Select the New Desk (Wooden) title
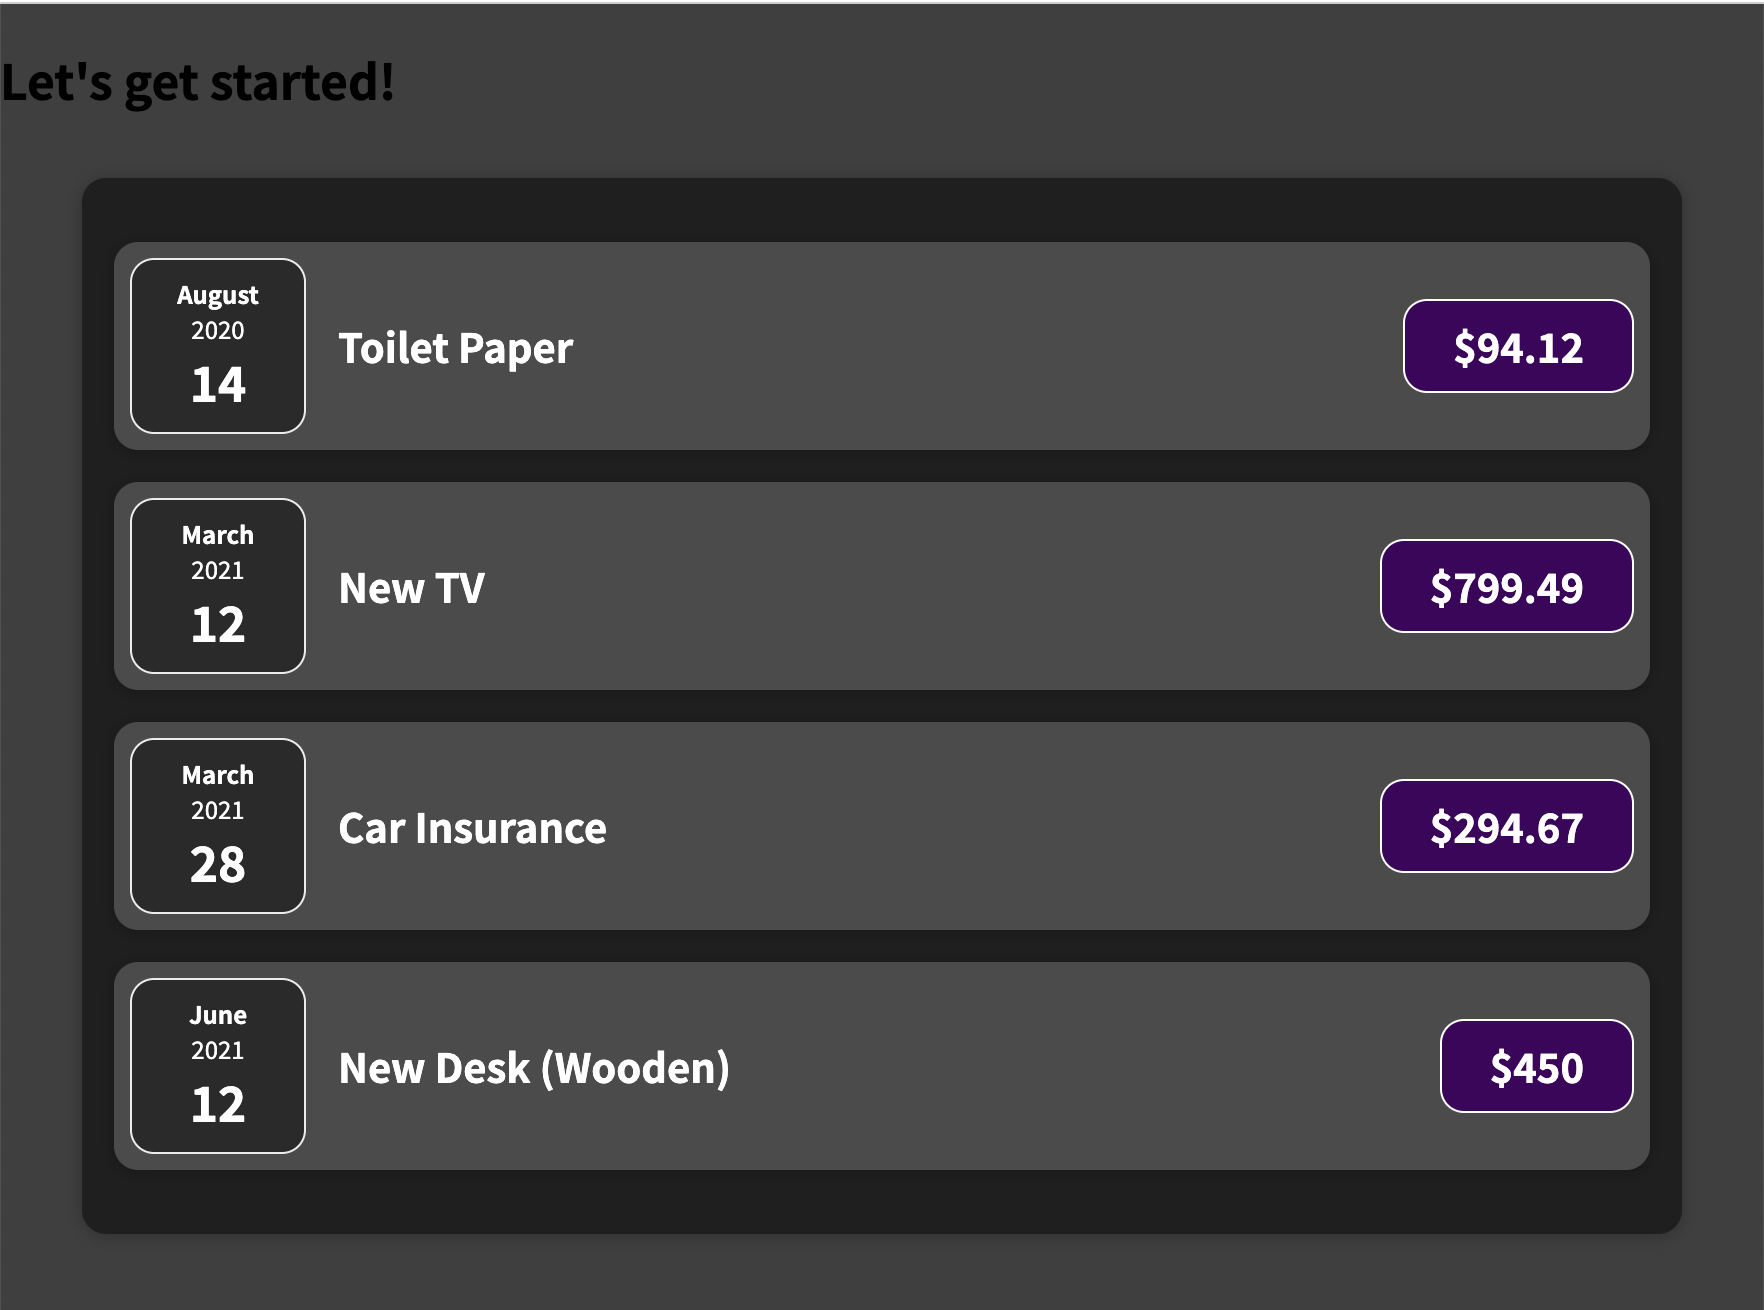 tap(535, 1068)
